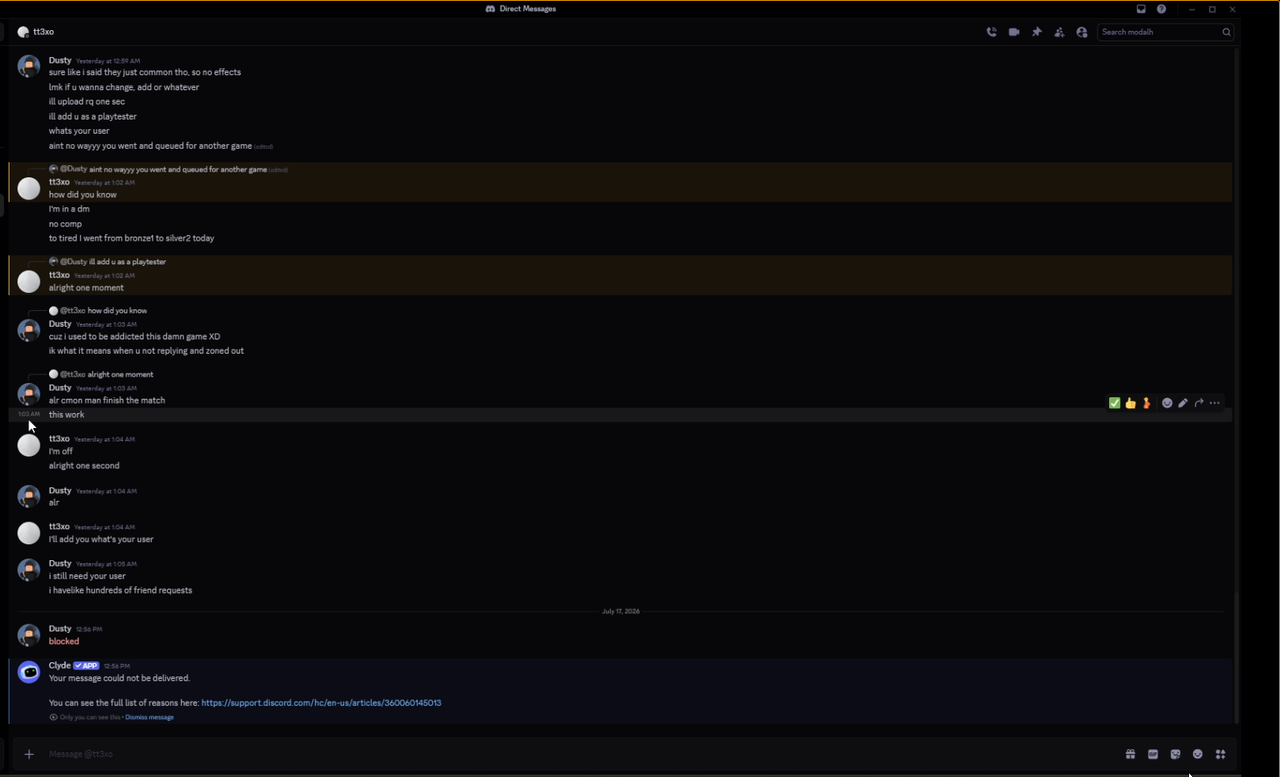React with thumbs up emoji
Image resolution: width=1280 pixels, height=777 pixels.
pos(1130,403)
